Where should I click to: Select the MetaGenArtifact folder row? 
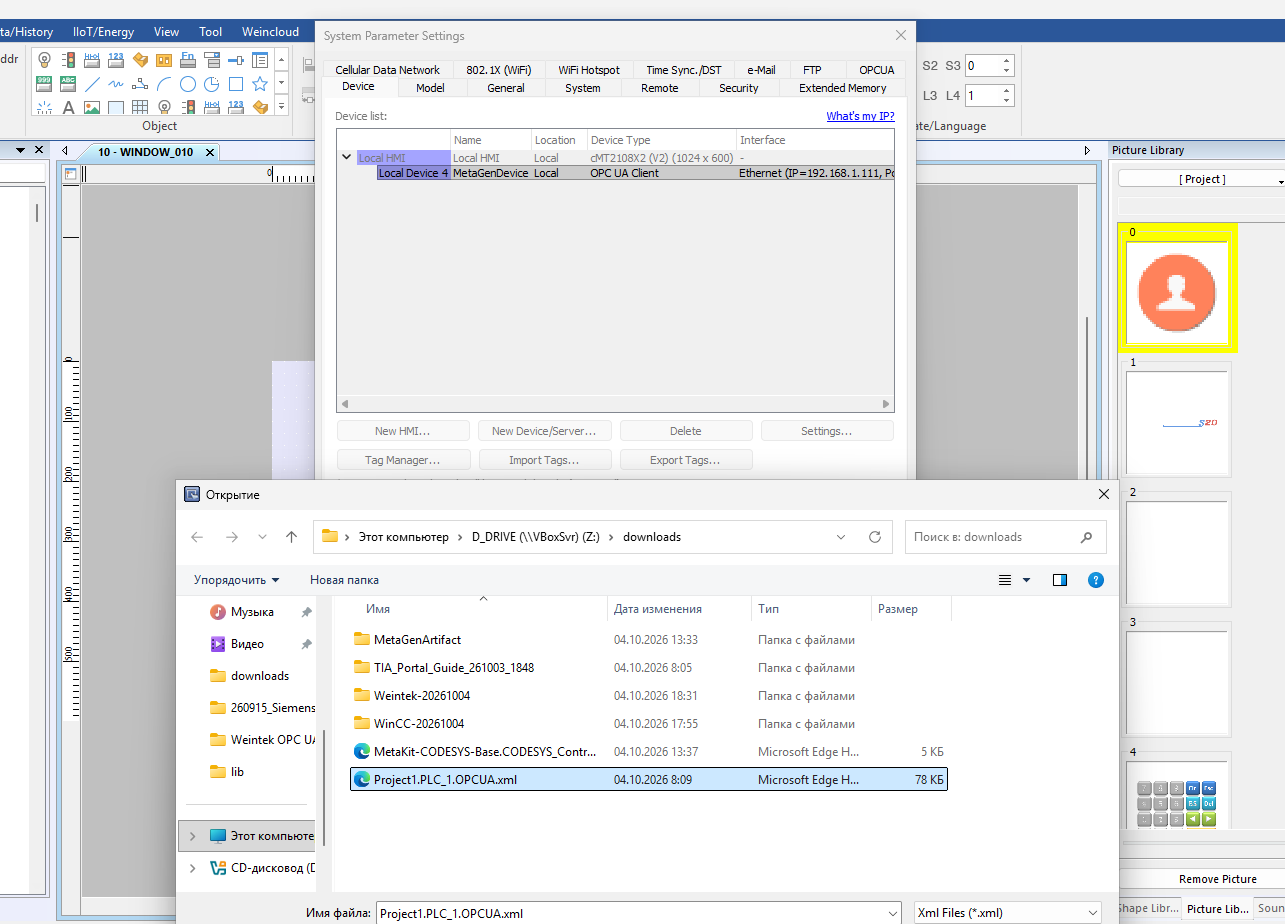point(650,639)
